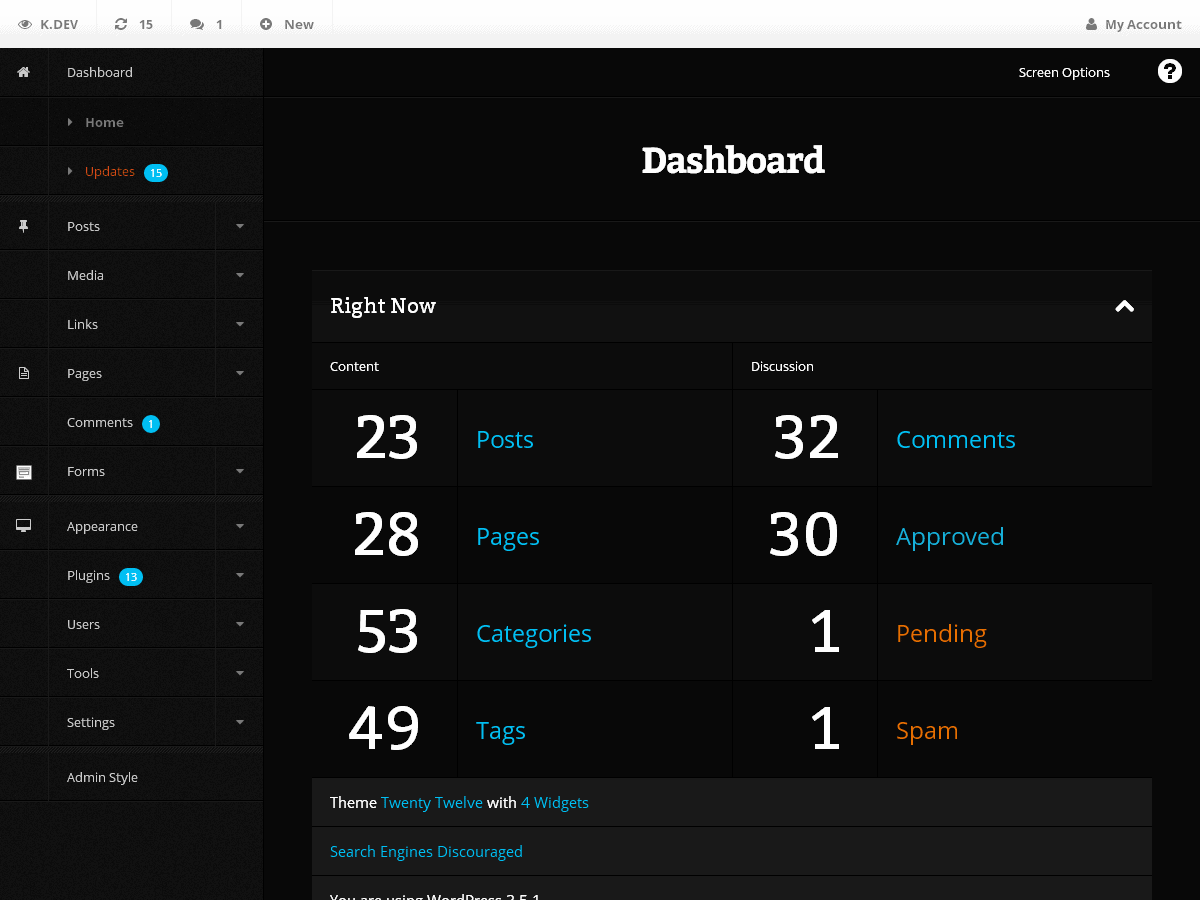Click the Forms list icon in sidebar

pos(23,471)
